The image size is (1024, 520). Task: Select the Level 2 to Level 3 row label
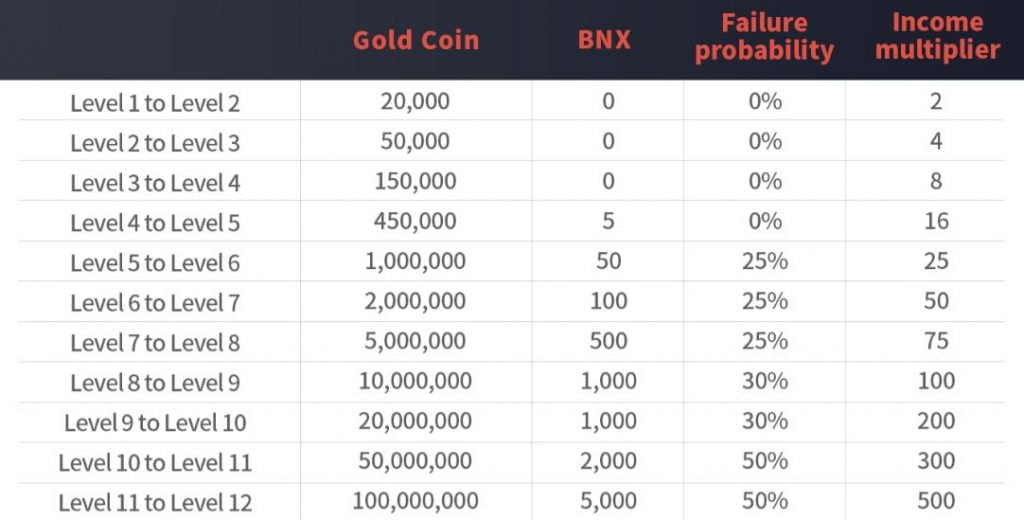[155, 143]
